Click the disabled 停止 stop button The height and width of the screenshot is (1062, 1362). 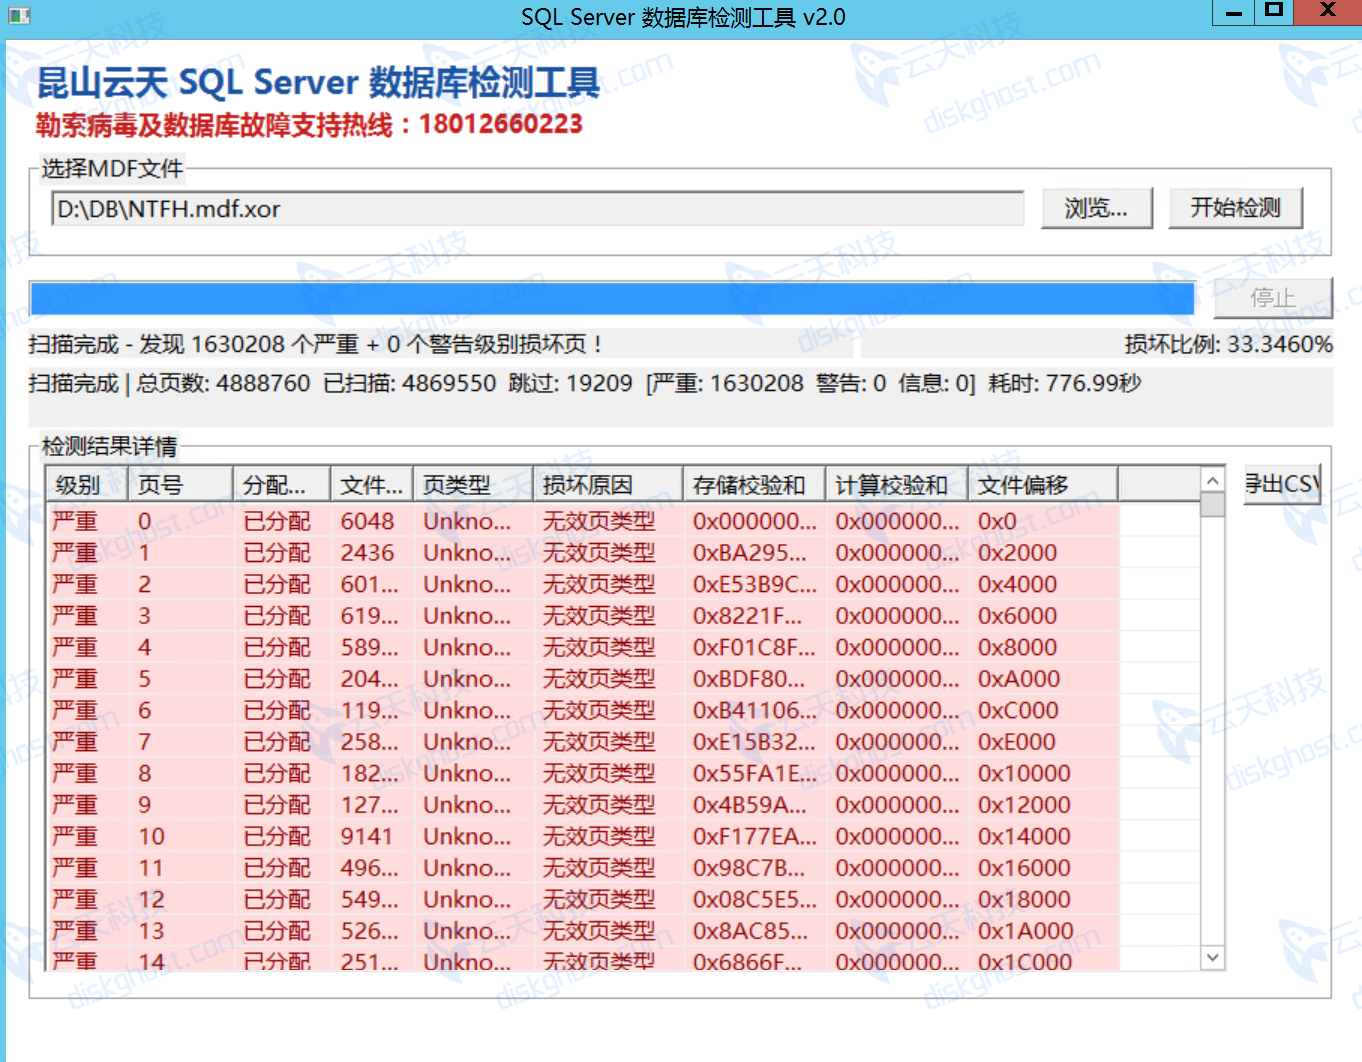tap(1272, 298)
